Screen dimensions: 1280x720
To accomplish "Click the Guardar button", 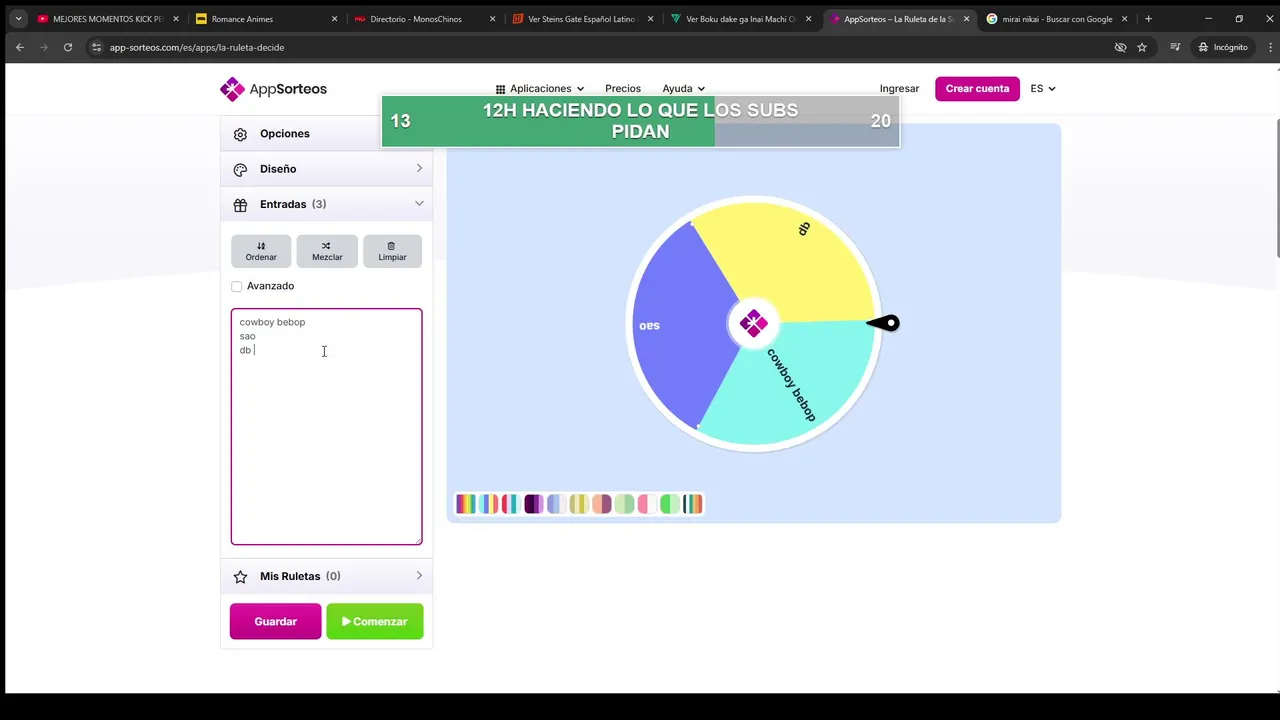I will (x=275, y=622).
